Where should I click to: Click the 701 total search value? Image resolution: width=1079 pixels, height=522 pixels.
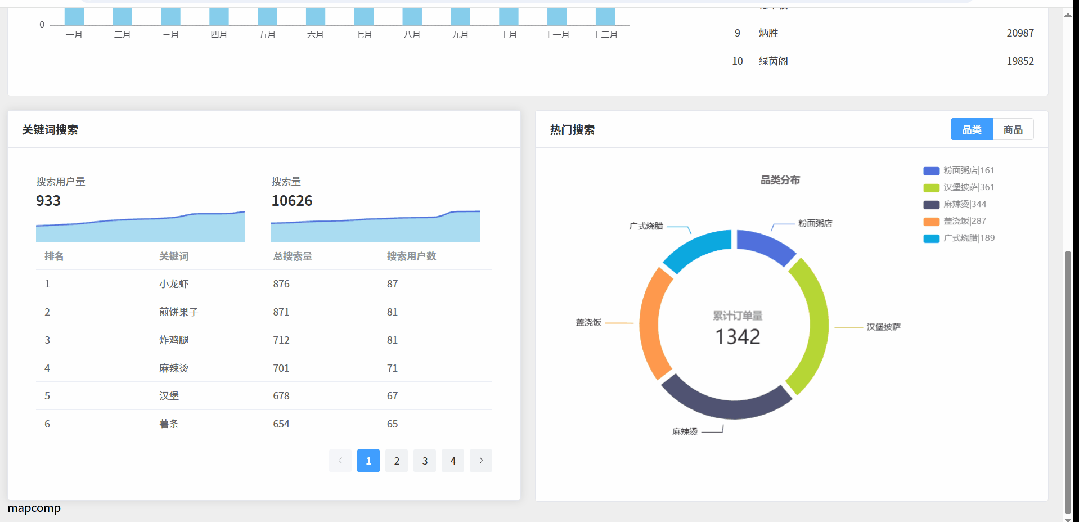[x=281, y=368]
